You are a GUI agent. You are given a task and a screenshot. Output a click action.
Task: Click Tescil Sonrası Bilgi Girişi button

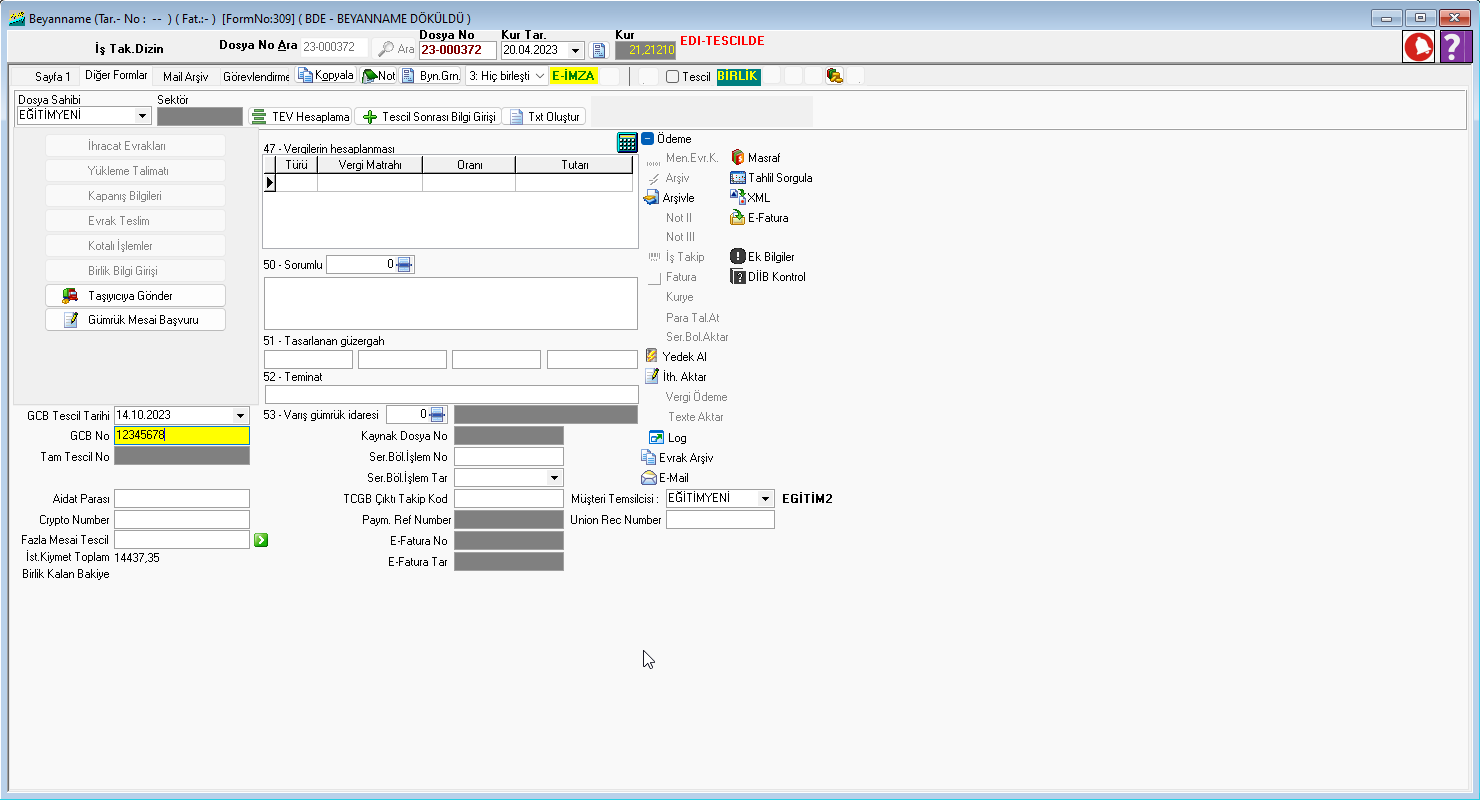click(428, 117)
